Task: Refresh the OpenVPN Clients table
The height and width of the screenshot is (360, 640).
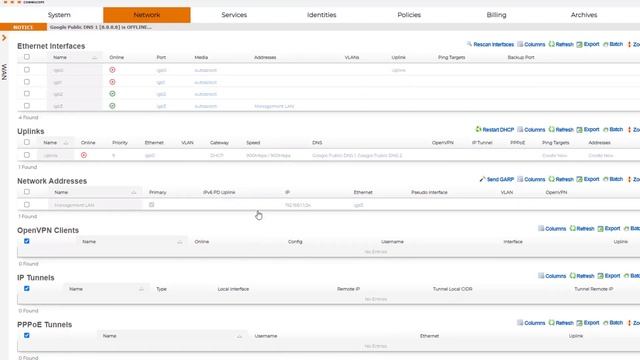Action: [582, 229]
